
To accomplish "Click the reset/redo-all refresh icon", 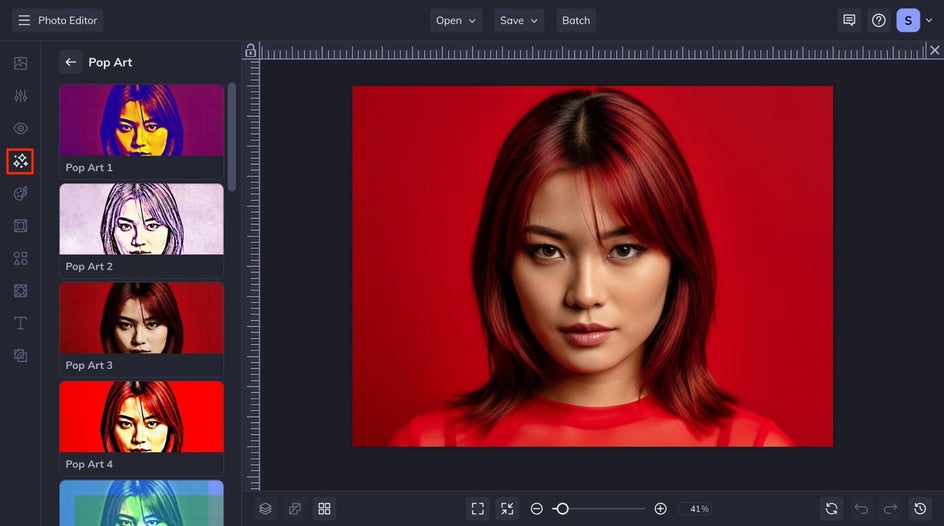I will pyautogui.click(x=831, y=509).
